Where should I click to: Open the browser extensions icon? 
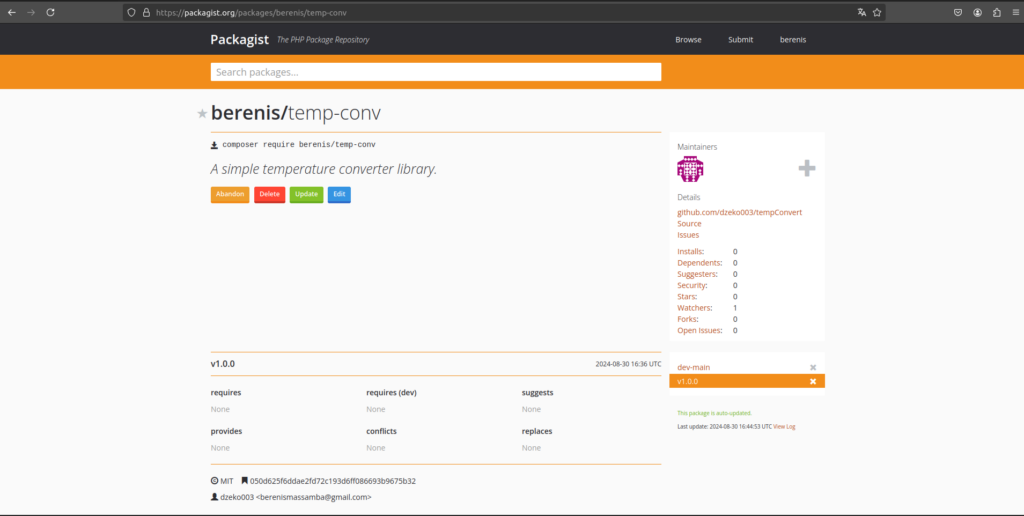[x=996, y=12]
